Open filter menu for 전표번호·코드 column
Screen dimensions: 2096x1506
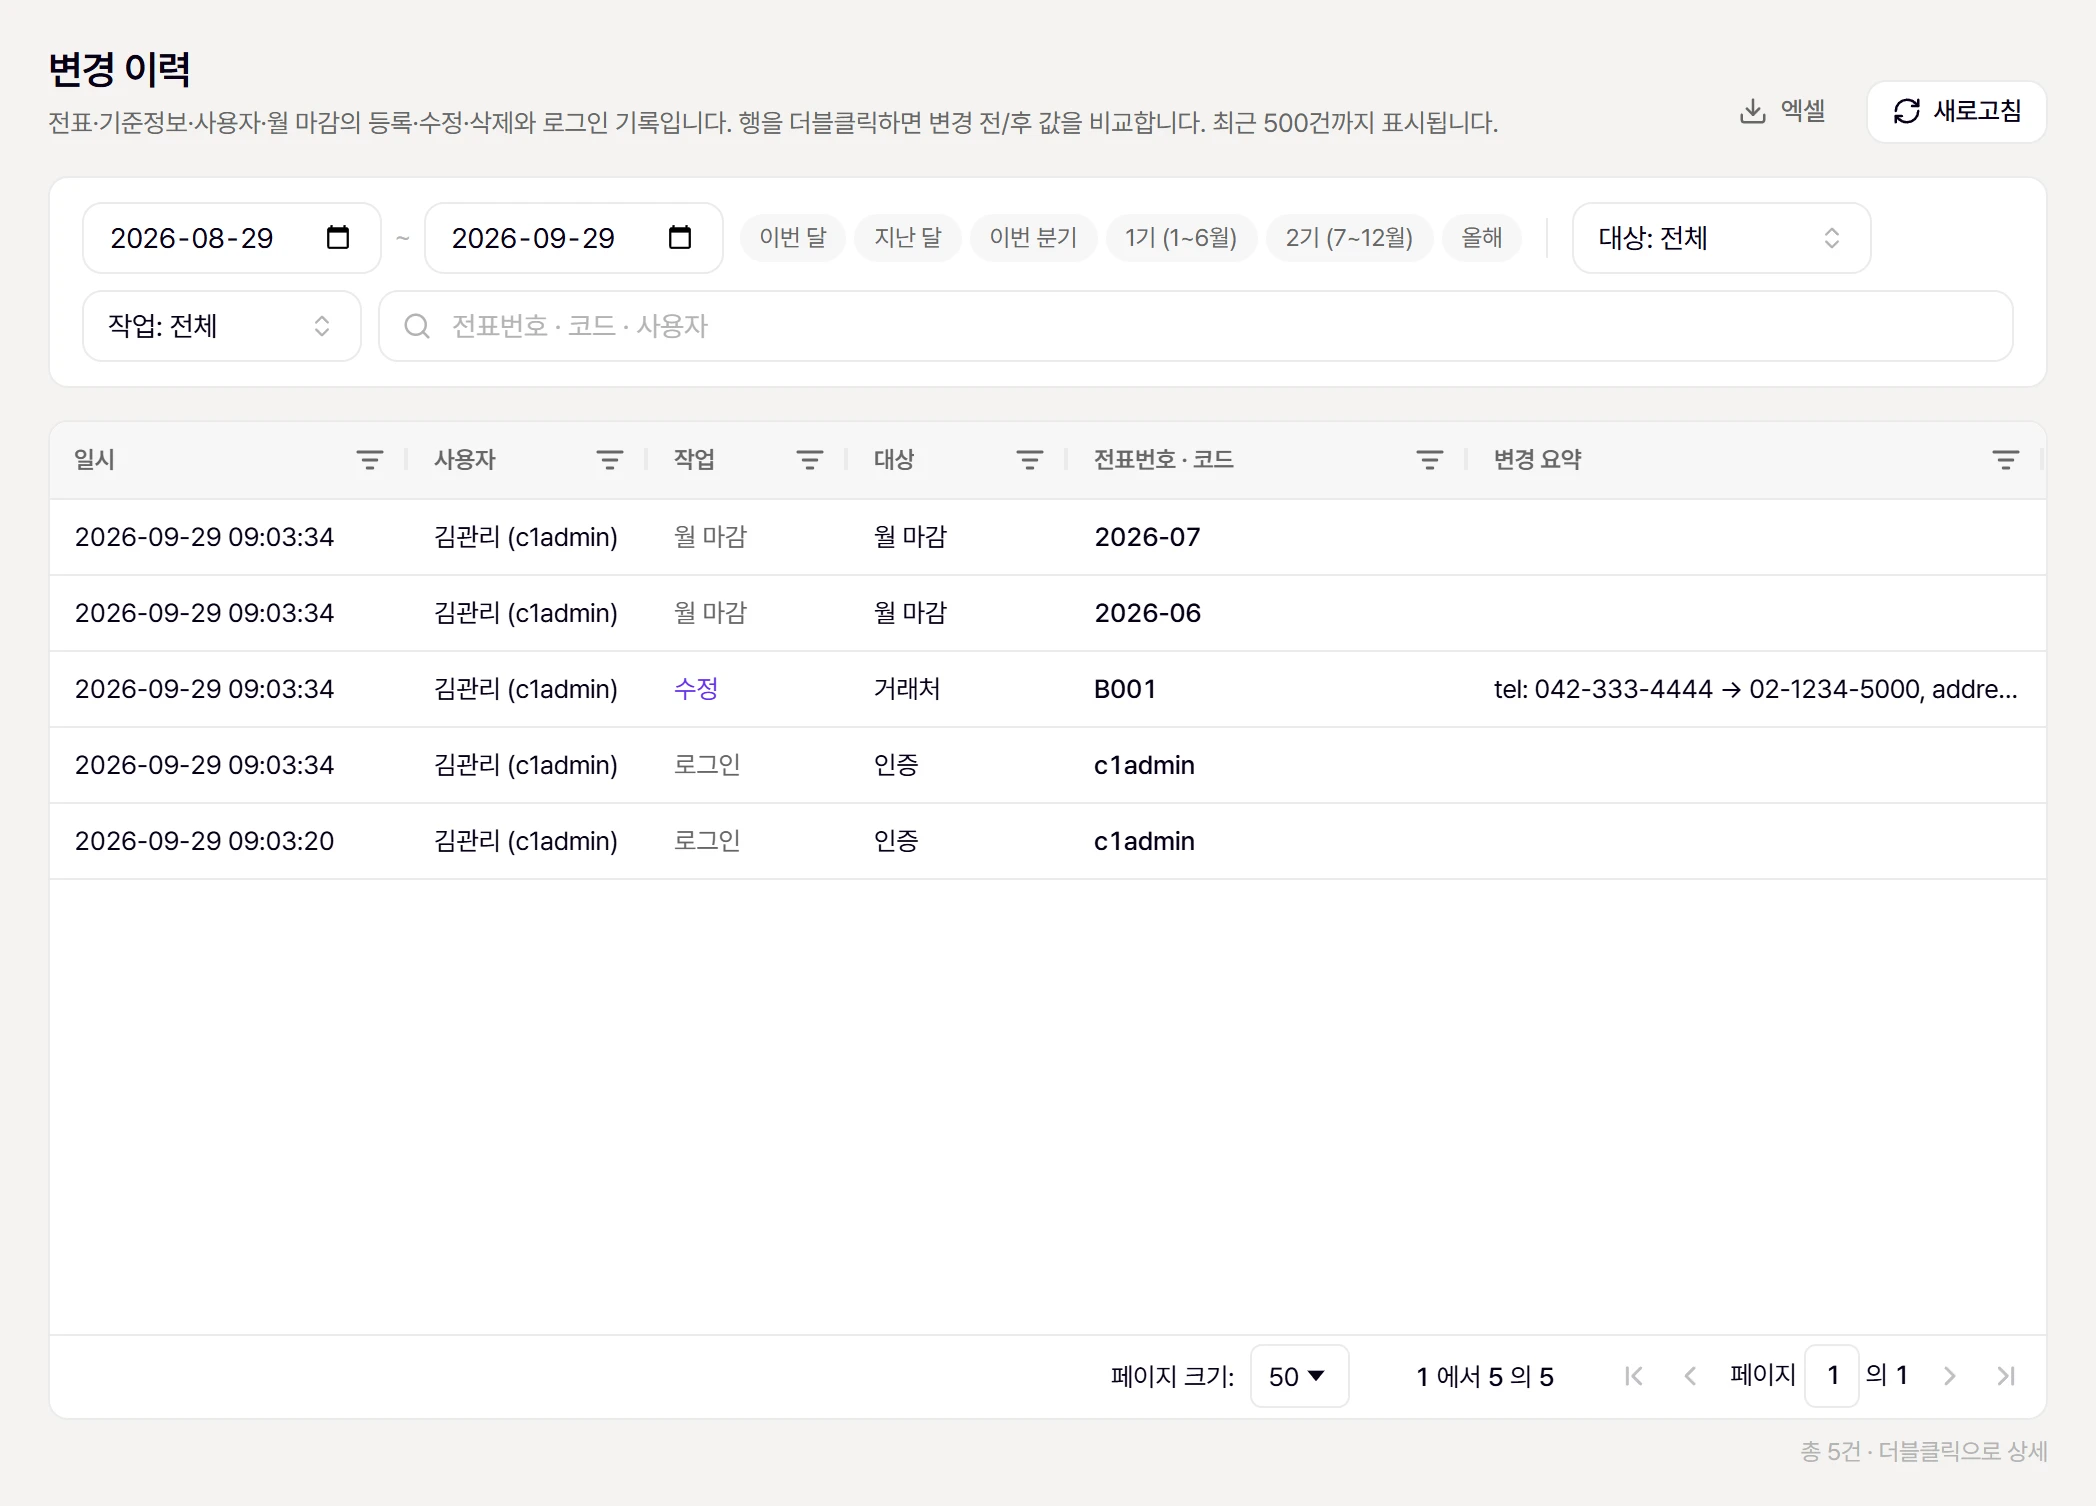point(1430,460)
